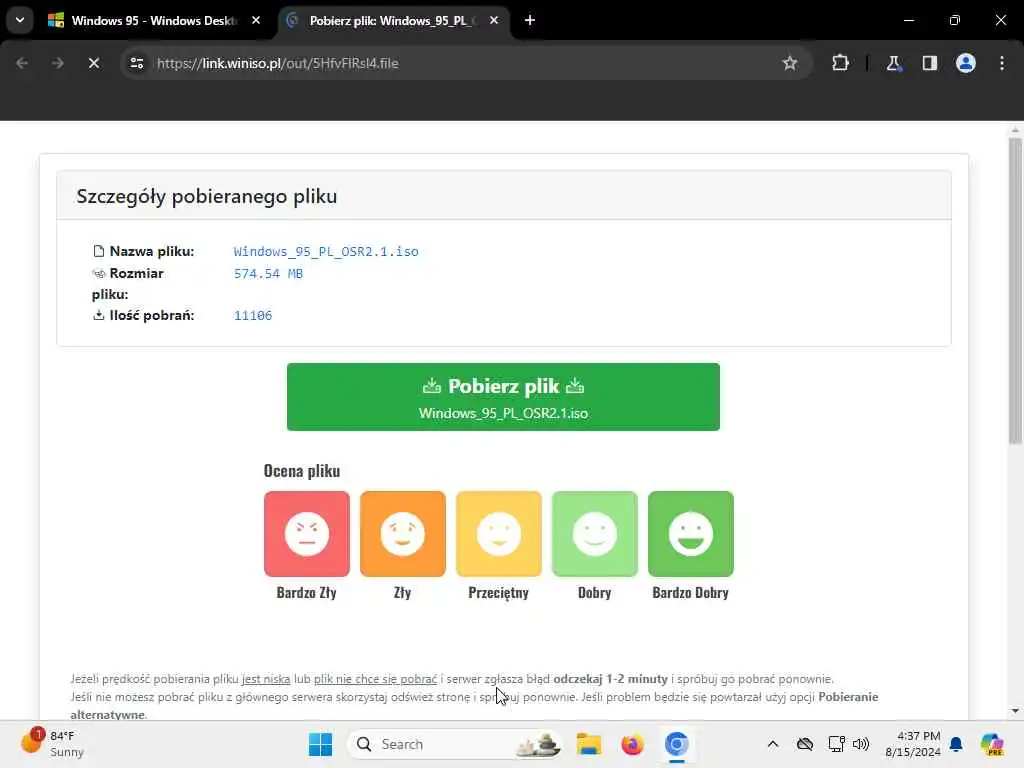Open the browser extensions puzzle icon
Screen dimensions: 1024x768
(840, 63)
